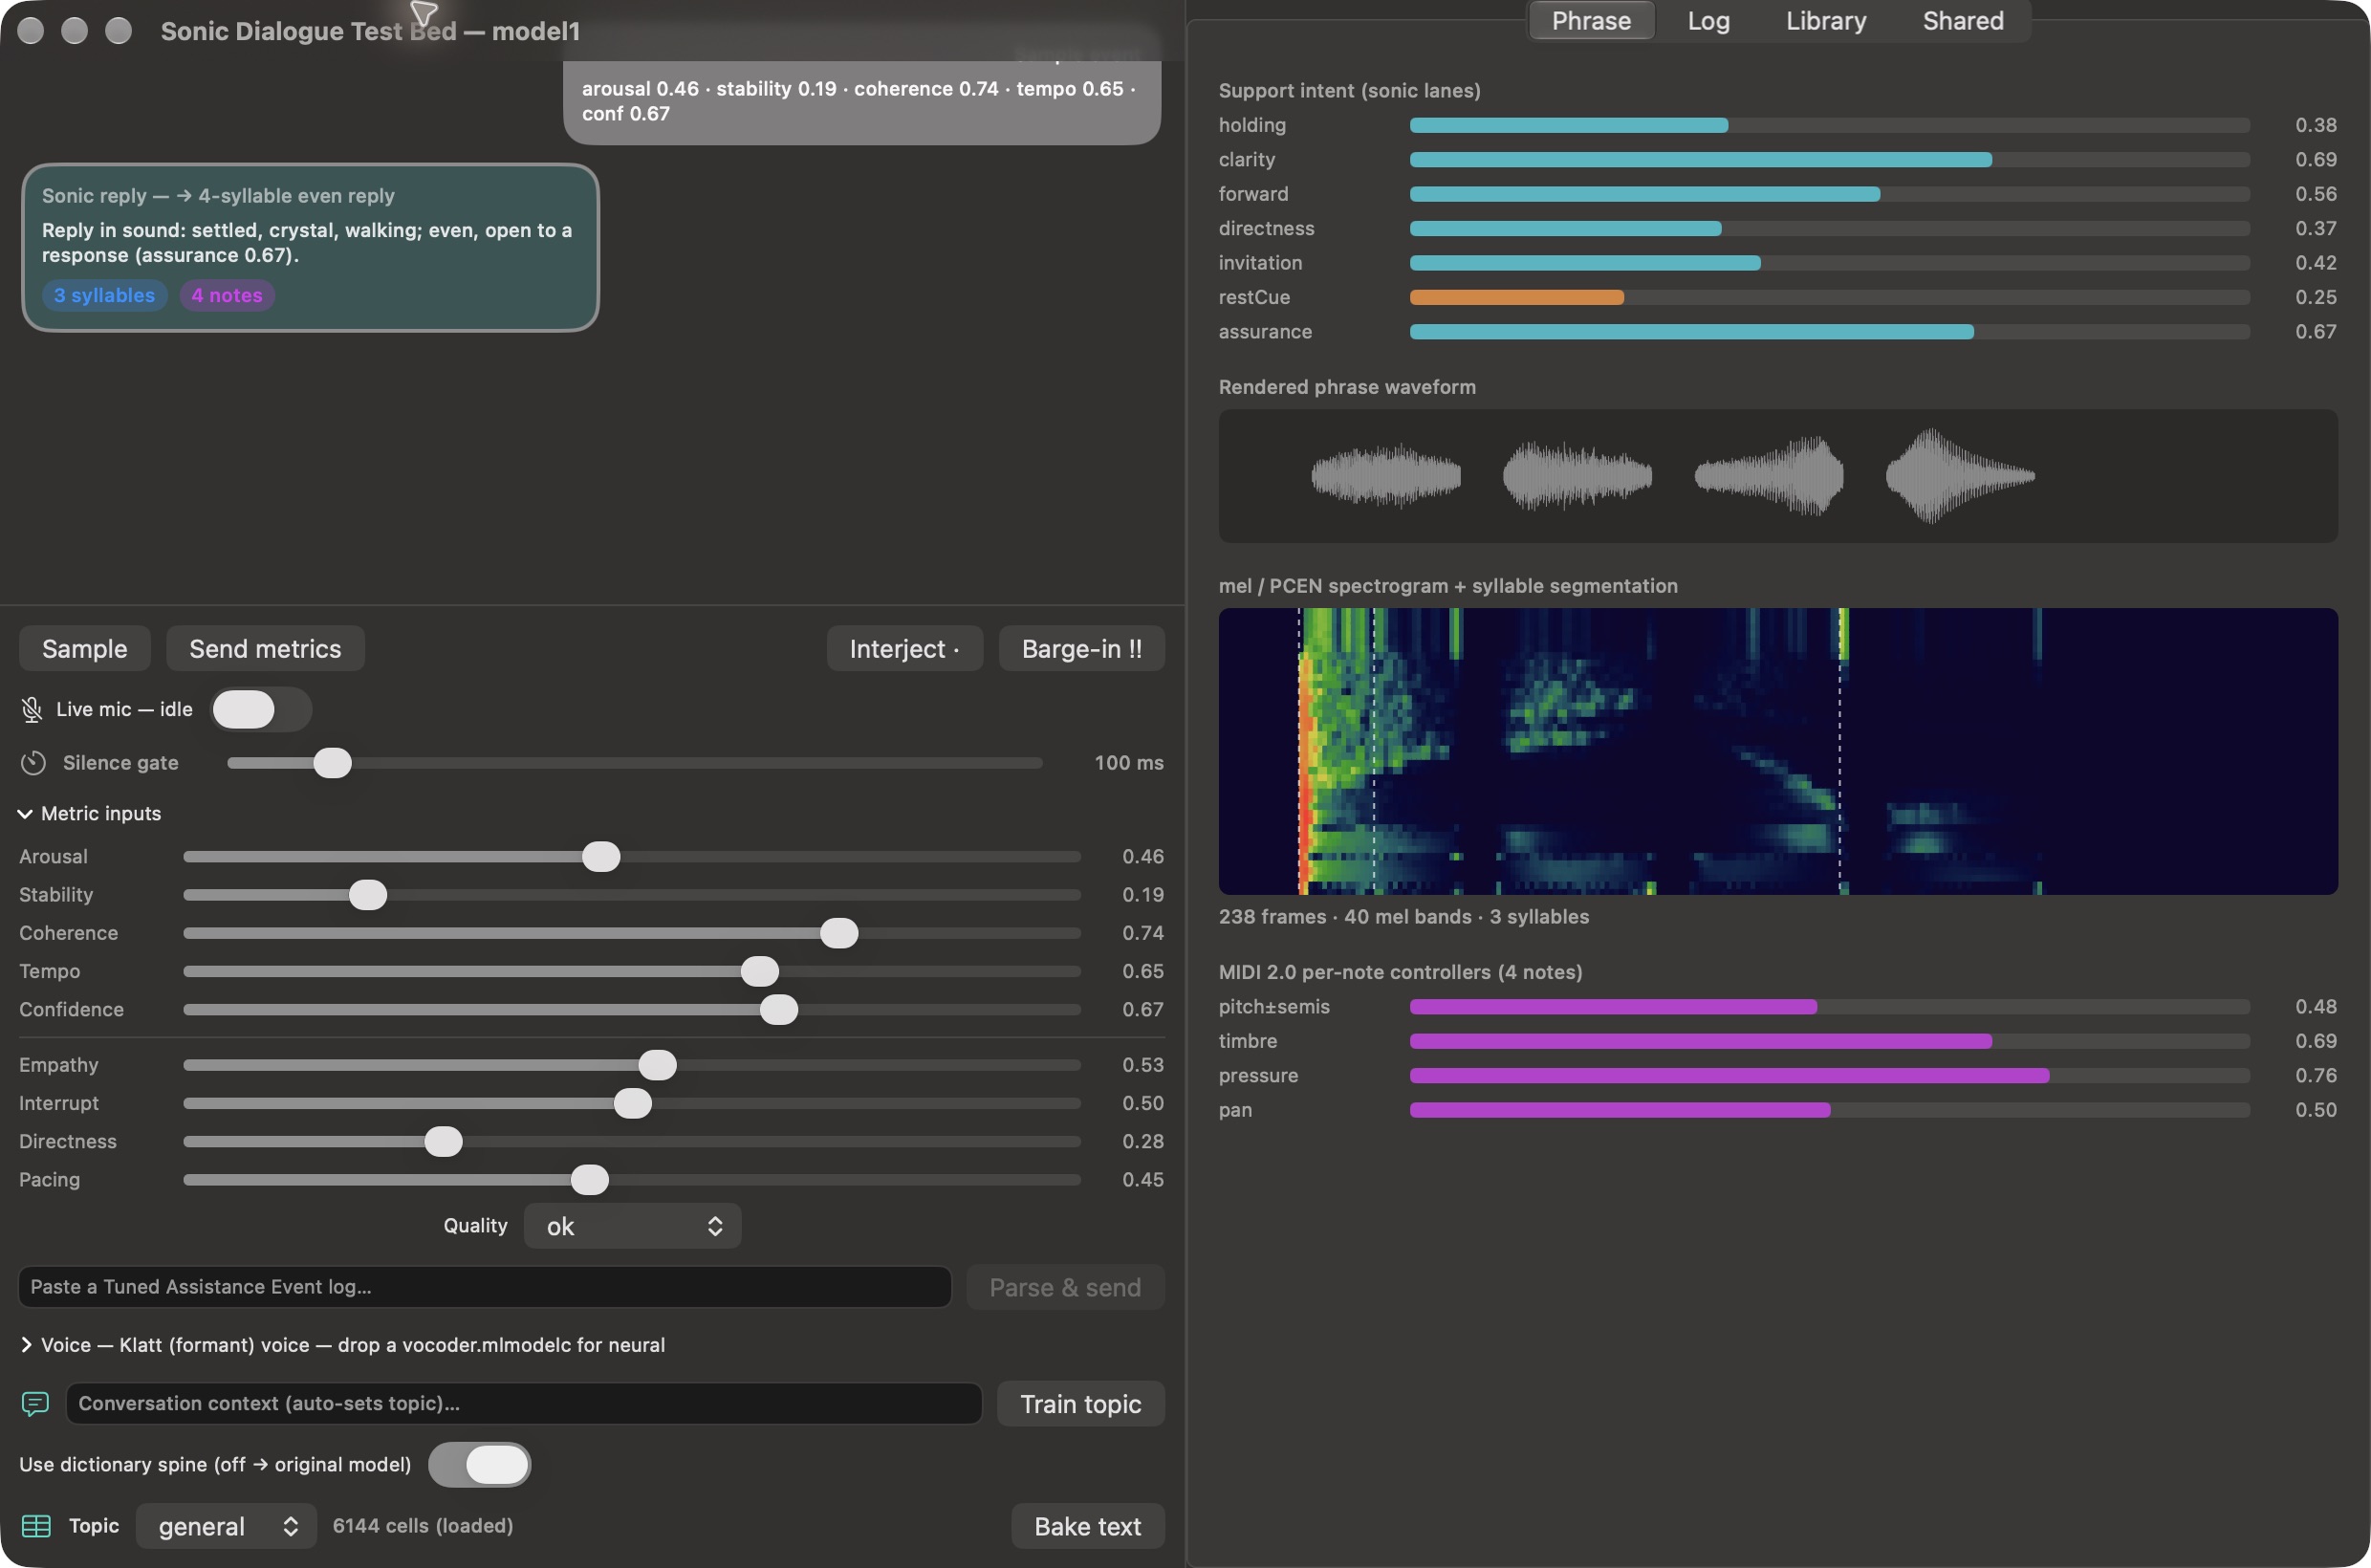The width and height of the screenshot is (2371, 1568).
Task: Click the Sonic reply message bubble
Action: tap(310, 247)
